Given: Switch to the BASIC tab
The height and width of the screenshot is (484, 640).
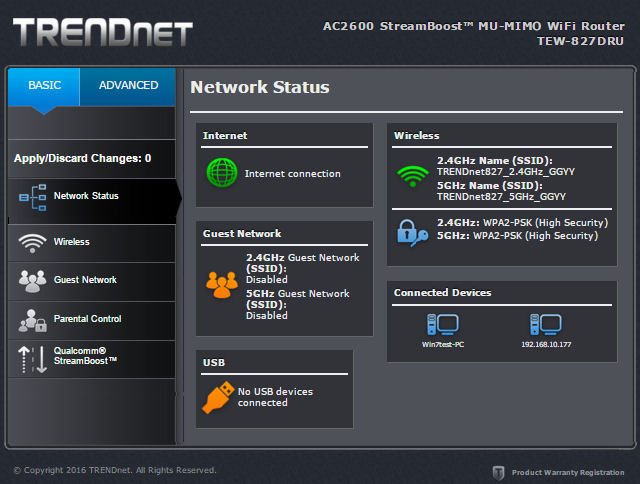Looking at the screenshot, I should pyautogui.click(x=44, y=87).
